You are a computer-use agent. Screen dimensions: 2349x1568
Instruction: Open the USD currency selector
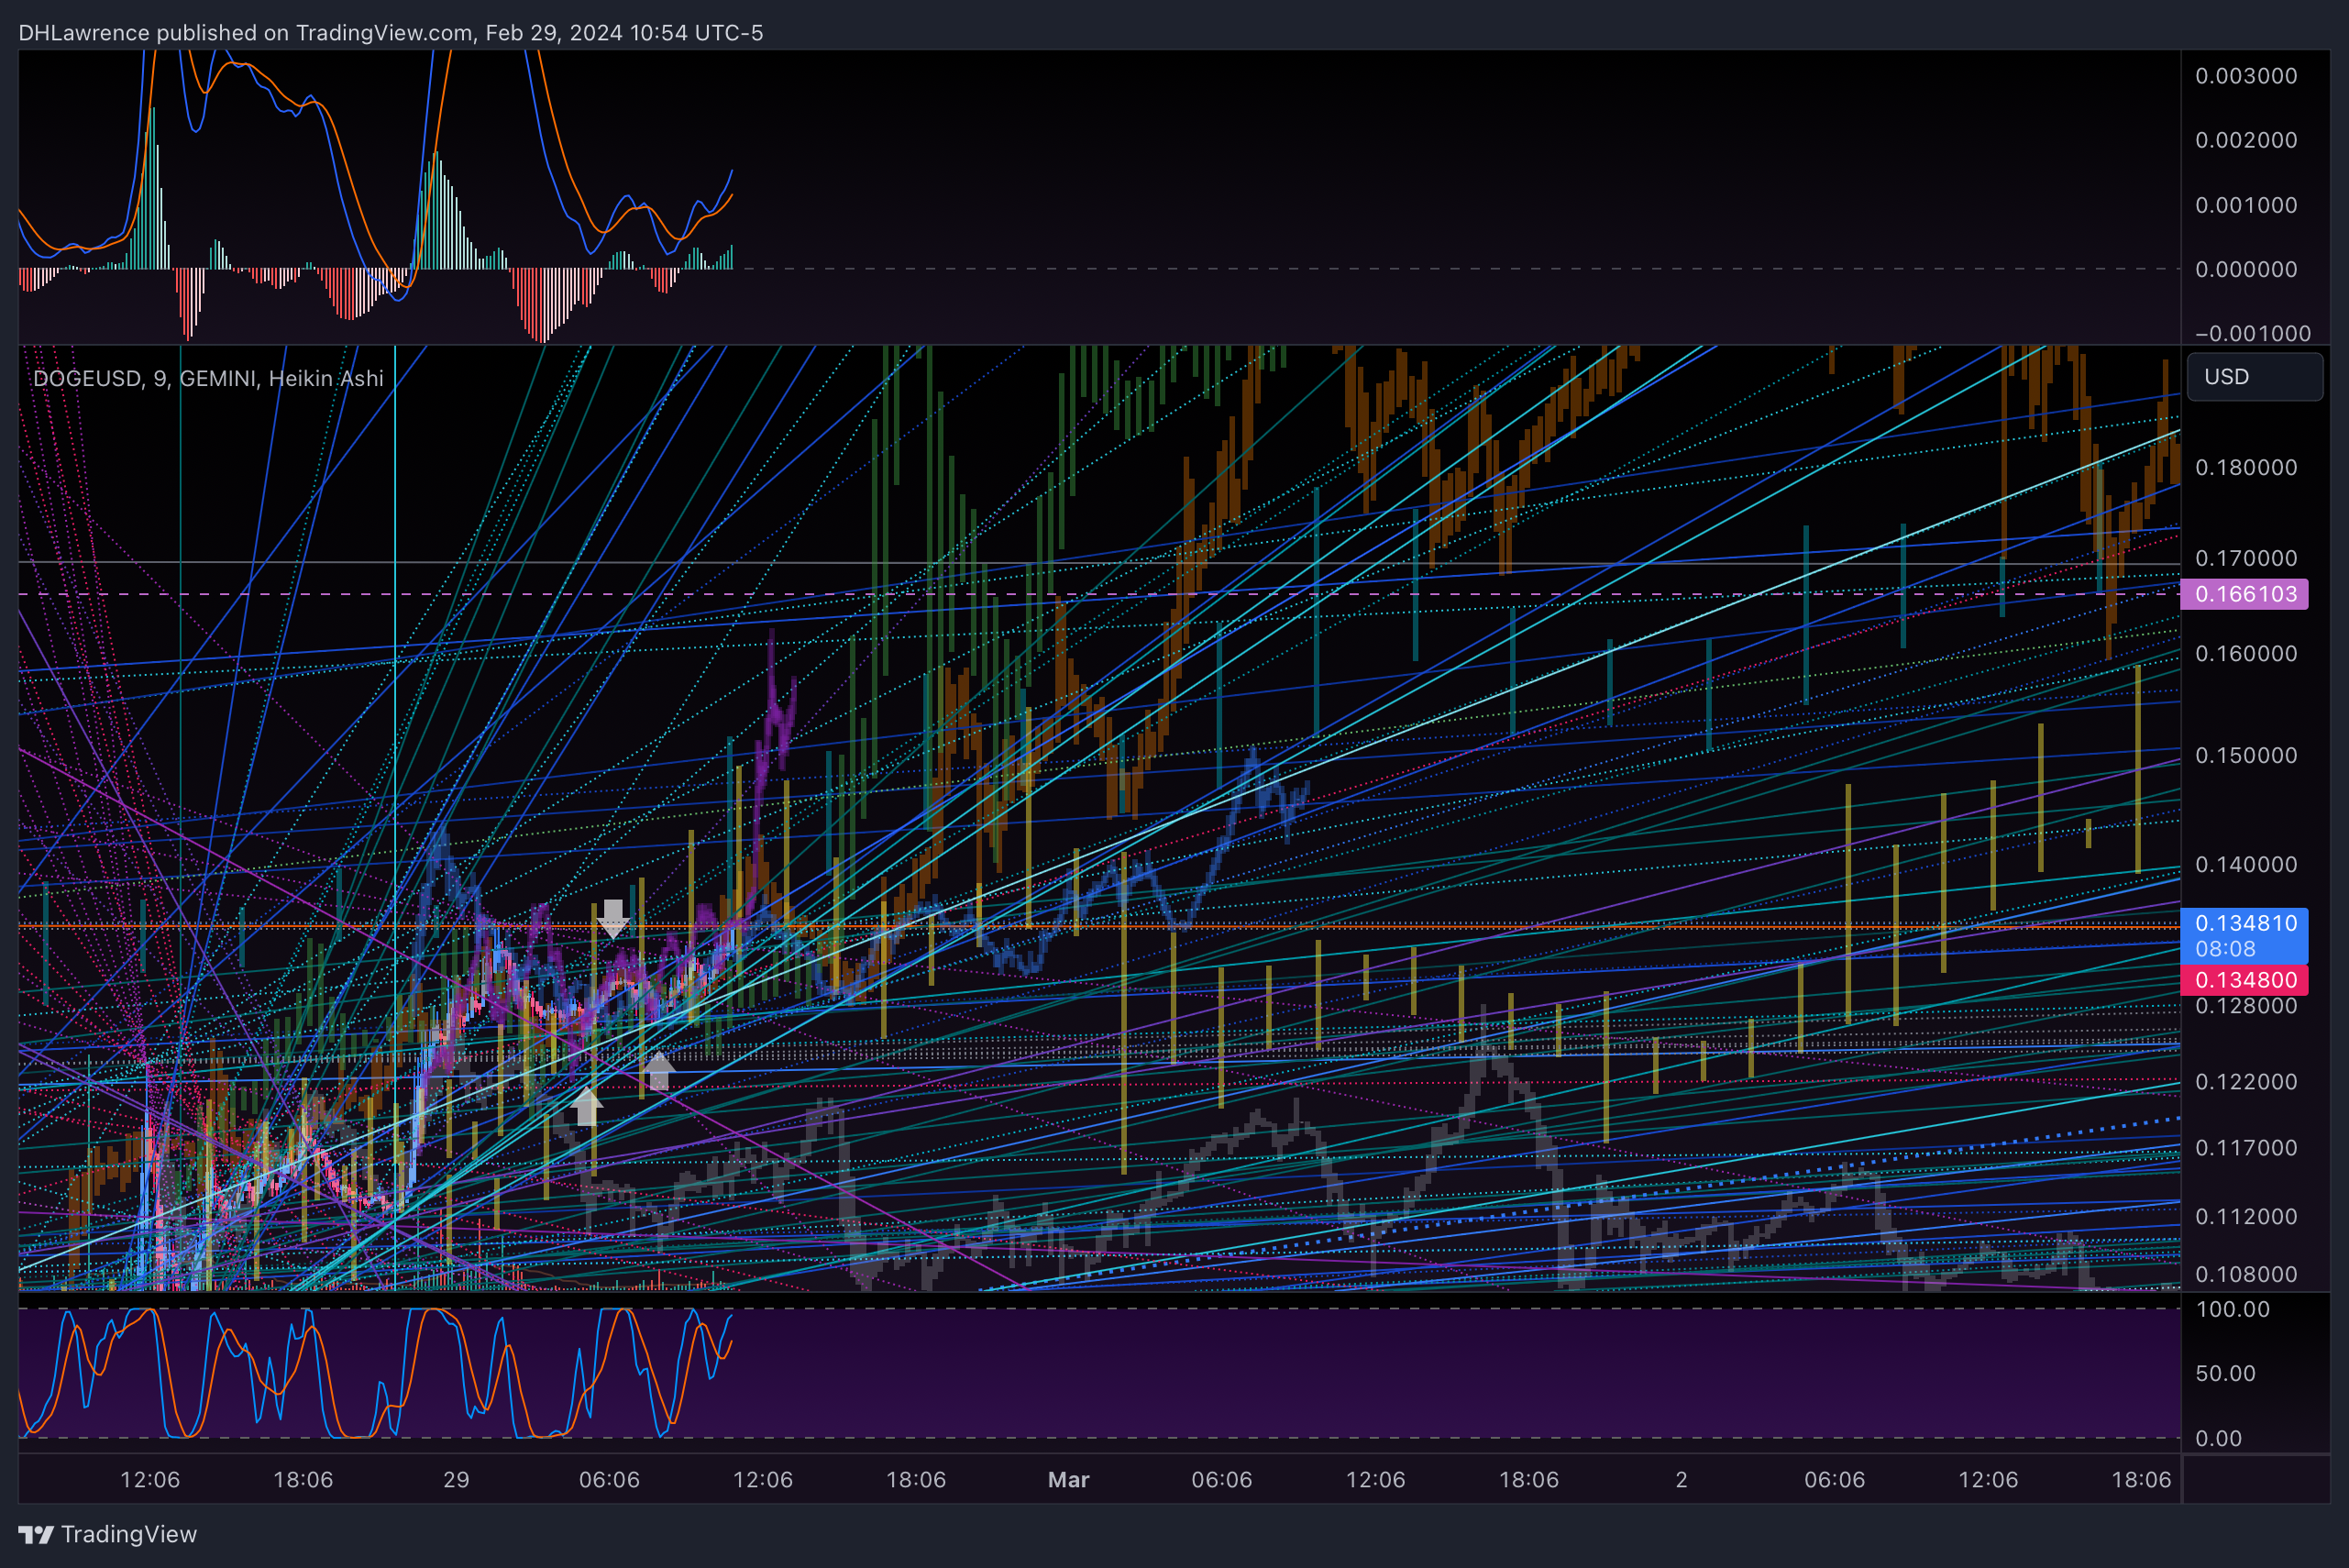click(2254, 377)
